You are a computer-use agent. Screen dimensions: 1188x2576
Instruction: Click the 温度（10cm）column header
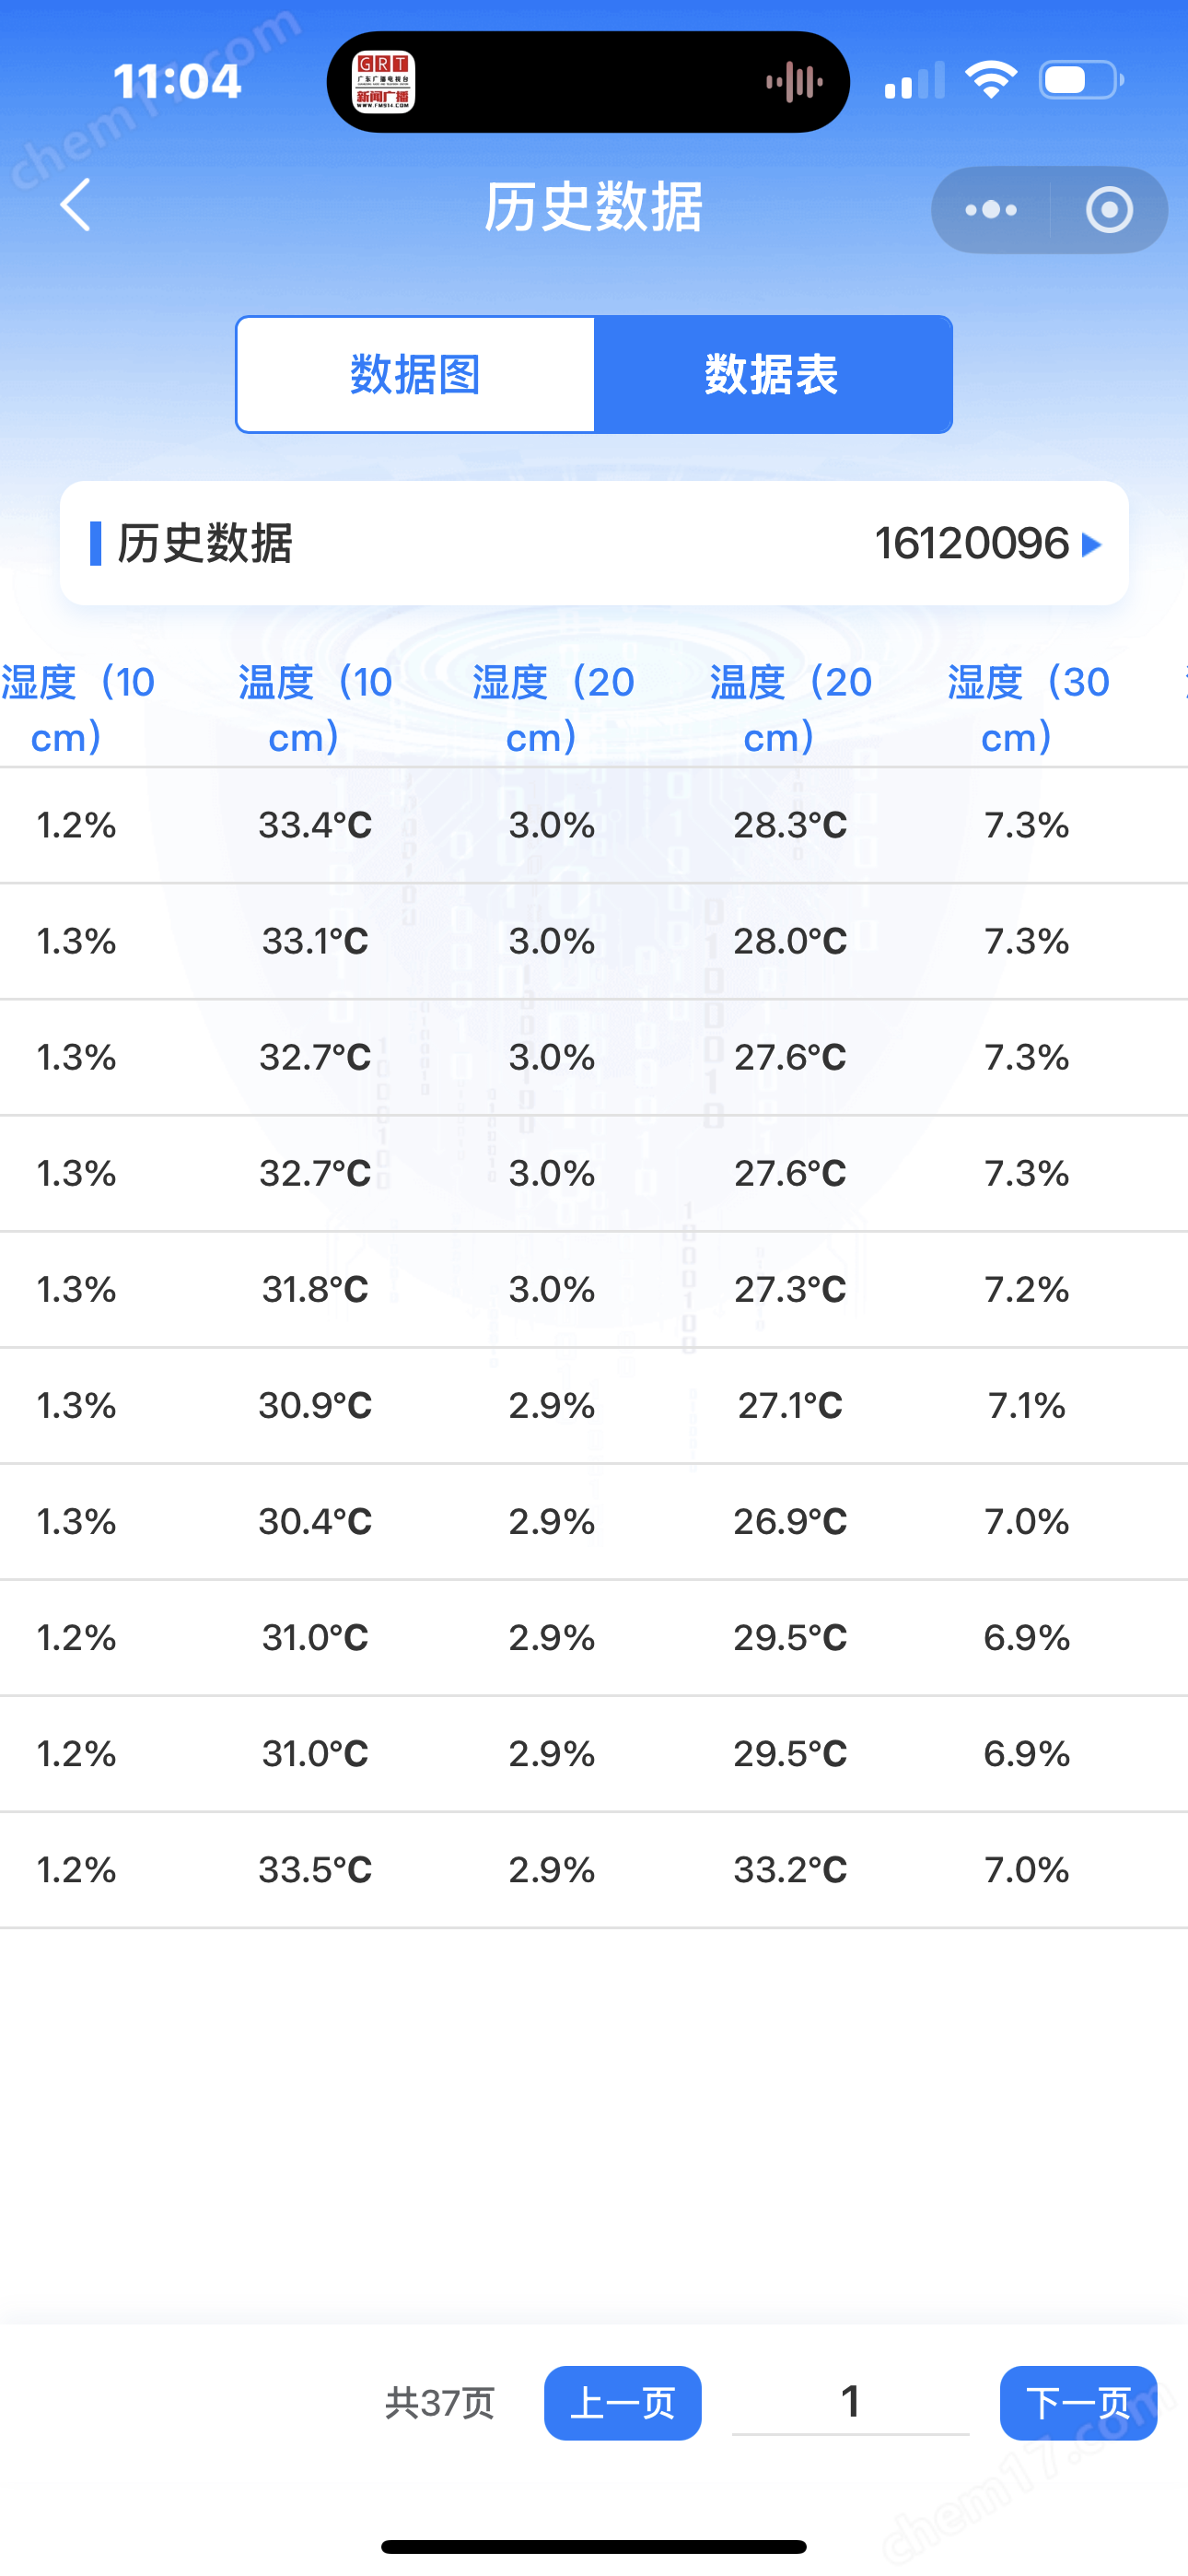coord(315,710)
